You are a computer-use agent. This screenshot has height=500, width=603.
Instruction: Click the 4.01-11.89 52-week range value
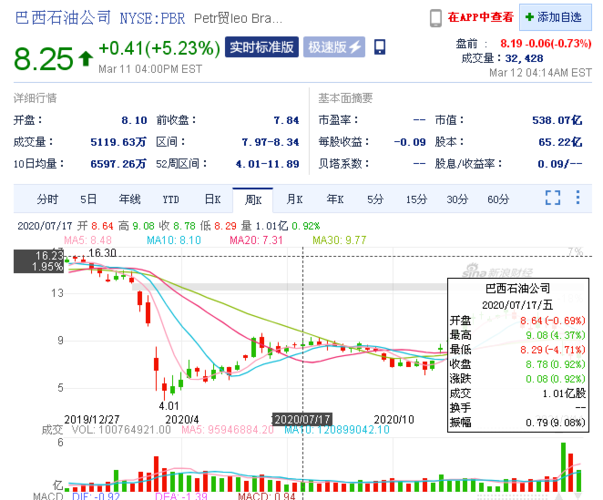267,164
